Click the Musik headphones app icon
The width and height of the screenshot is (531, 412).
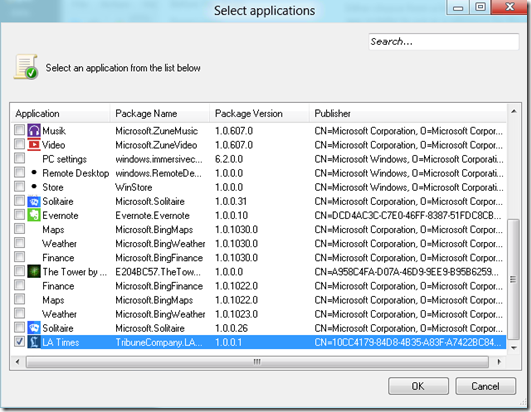[34, 130]
